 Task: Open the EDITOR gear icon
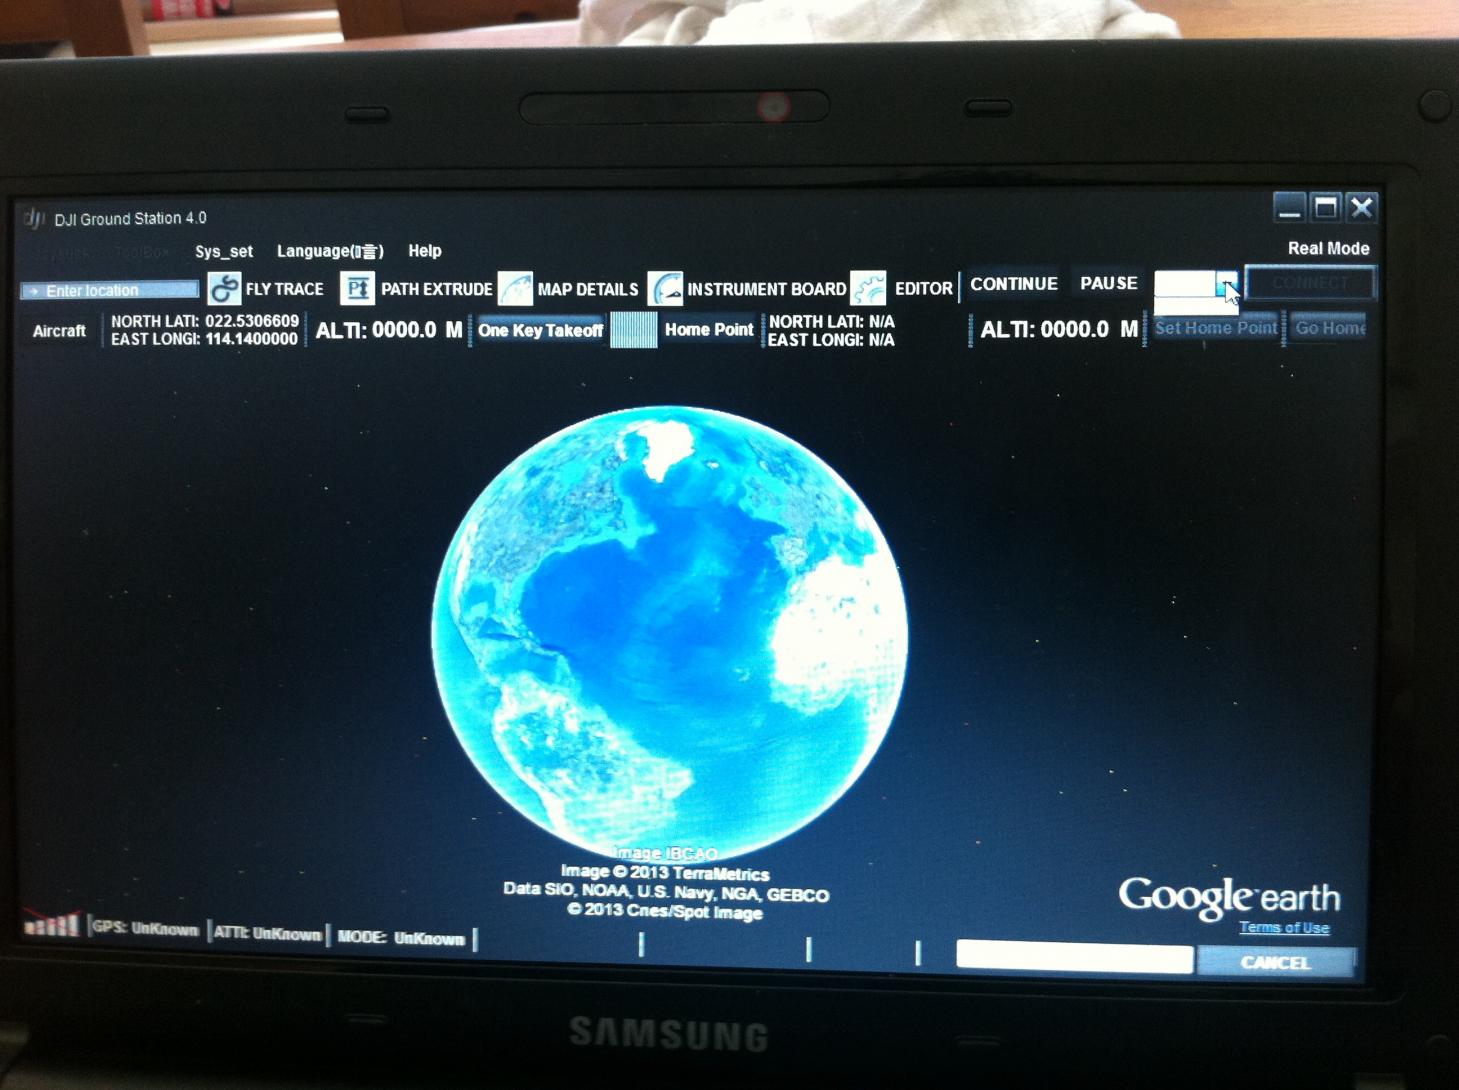click(x=867, y=288)
